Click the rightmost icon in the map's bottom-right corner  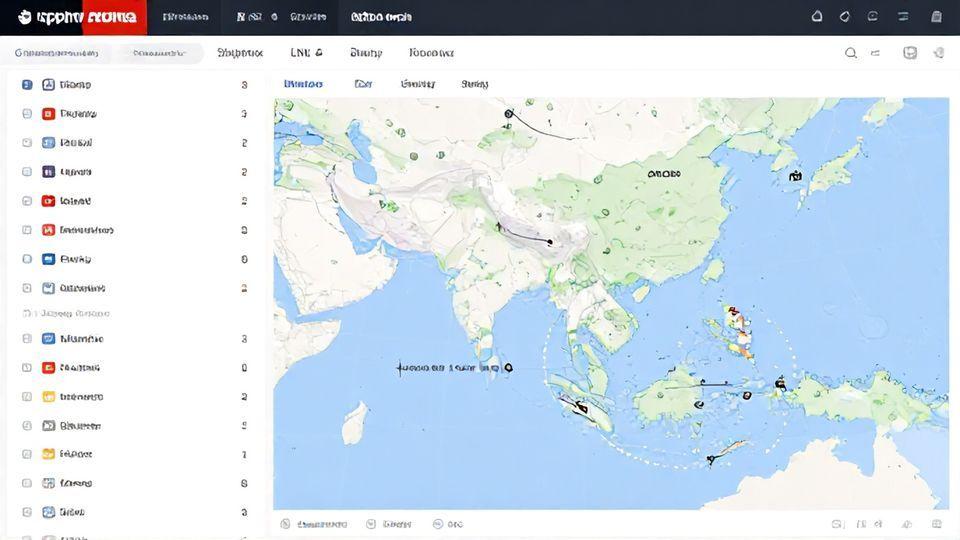(937, 524)
